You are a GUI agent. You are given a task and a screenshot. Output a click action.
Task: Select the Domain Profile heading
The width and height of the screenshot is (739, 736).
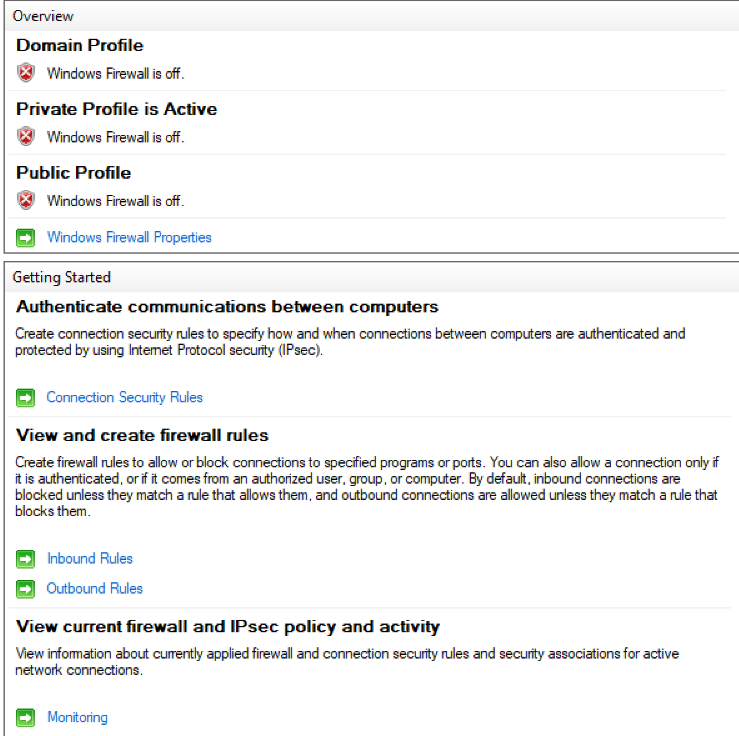[x=80, y=45]
